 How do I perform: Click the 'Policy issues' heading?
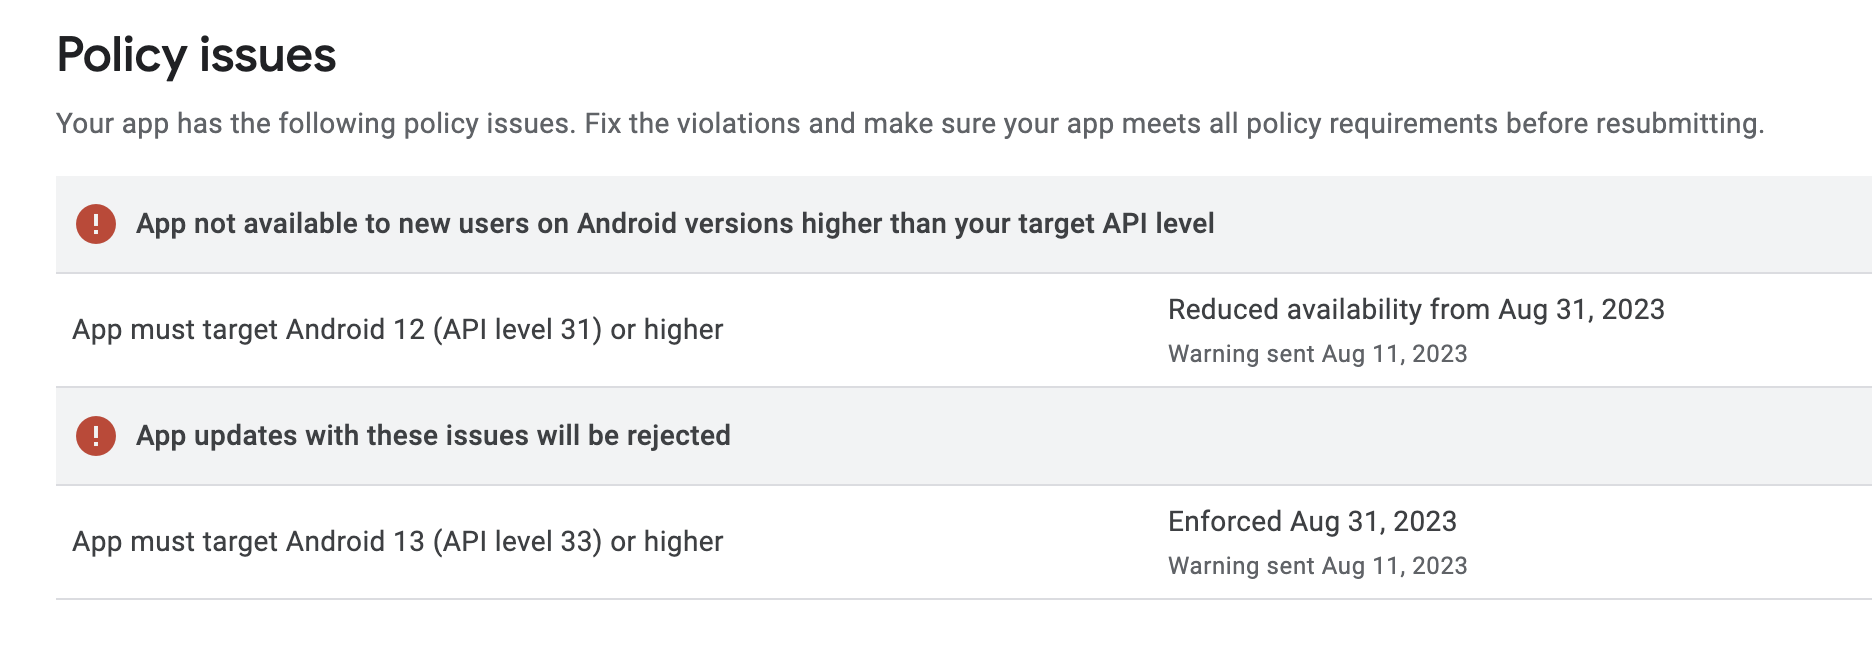pyautogui.click(x=196, y=55)
